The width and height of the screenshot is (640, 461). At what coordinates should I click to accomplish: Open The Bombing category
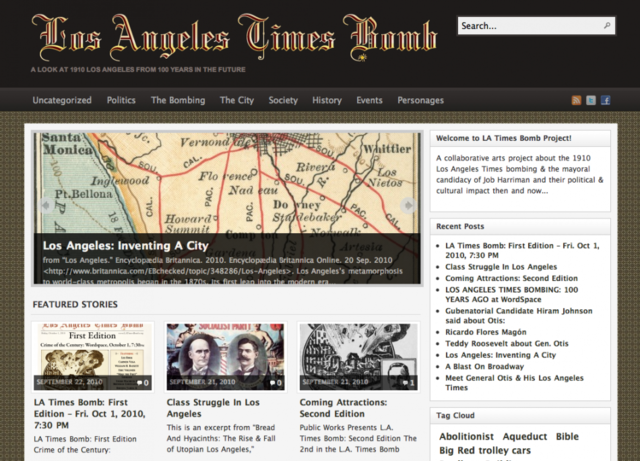click(178, 100)
